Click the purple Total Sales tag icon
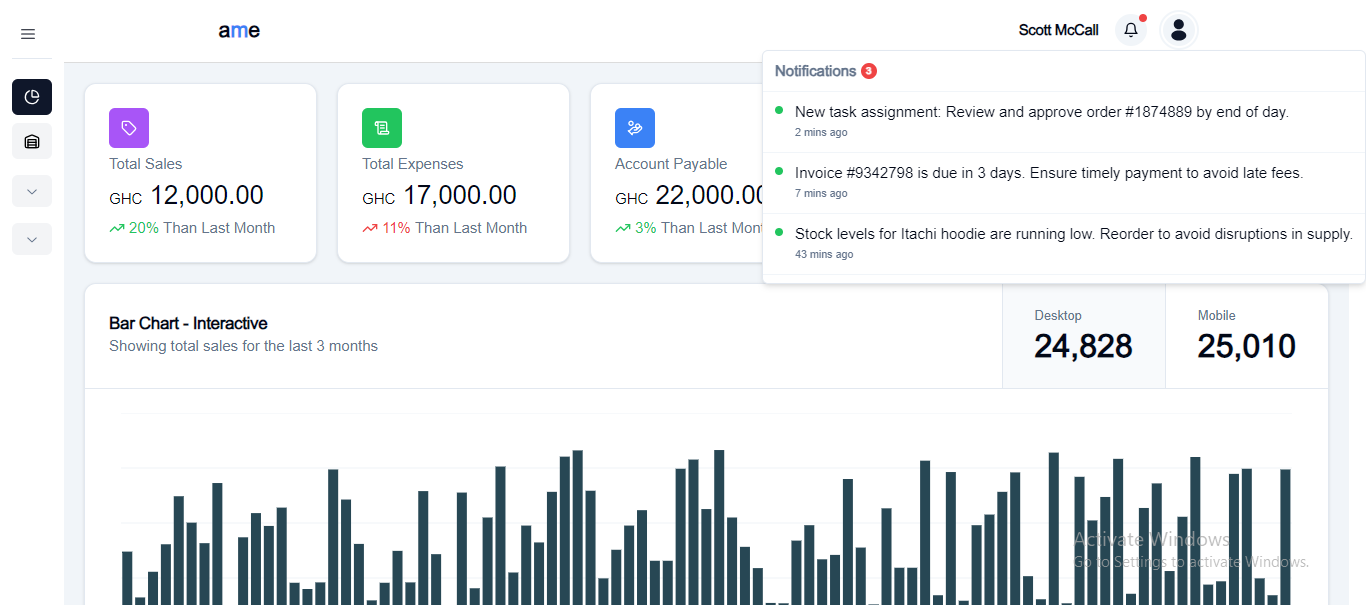The height and width of the screenshot is (605, 1366). 129,128
